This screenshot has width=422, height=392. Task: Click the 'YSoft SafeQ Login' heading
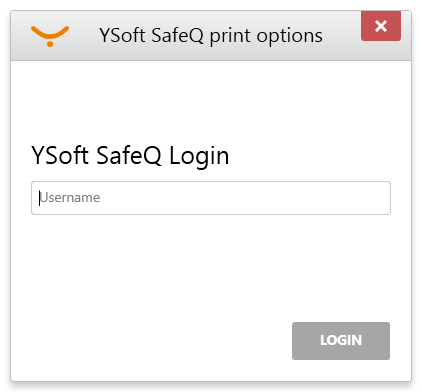[x=130, y=156]
